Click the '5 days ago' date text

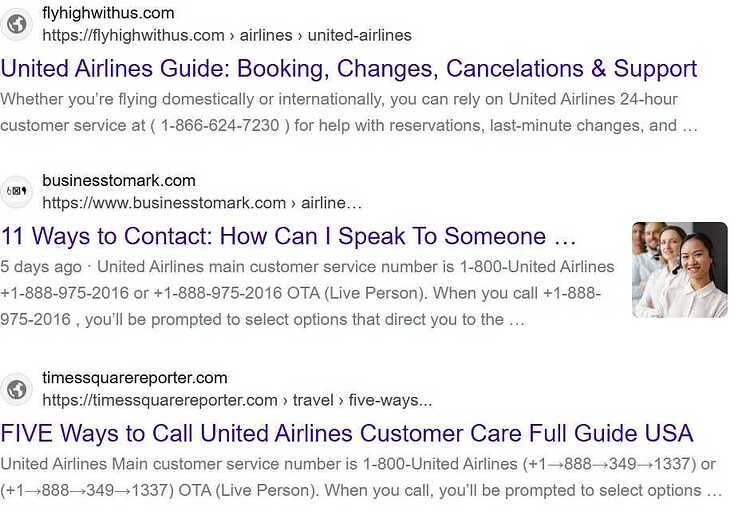click(41, 267)
